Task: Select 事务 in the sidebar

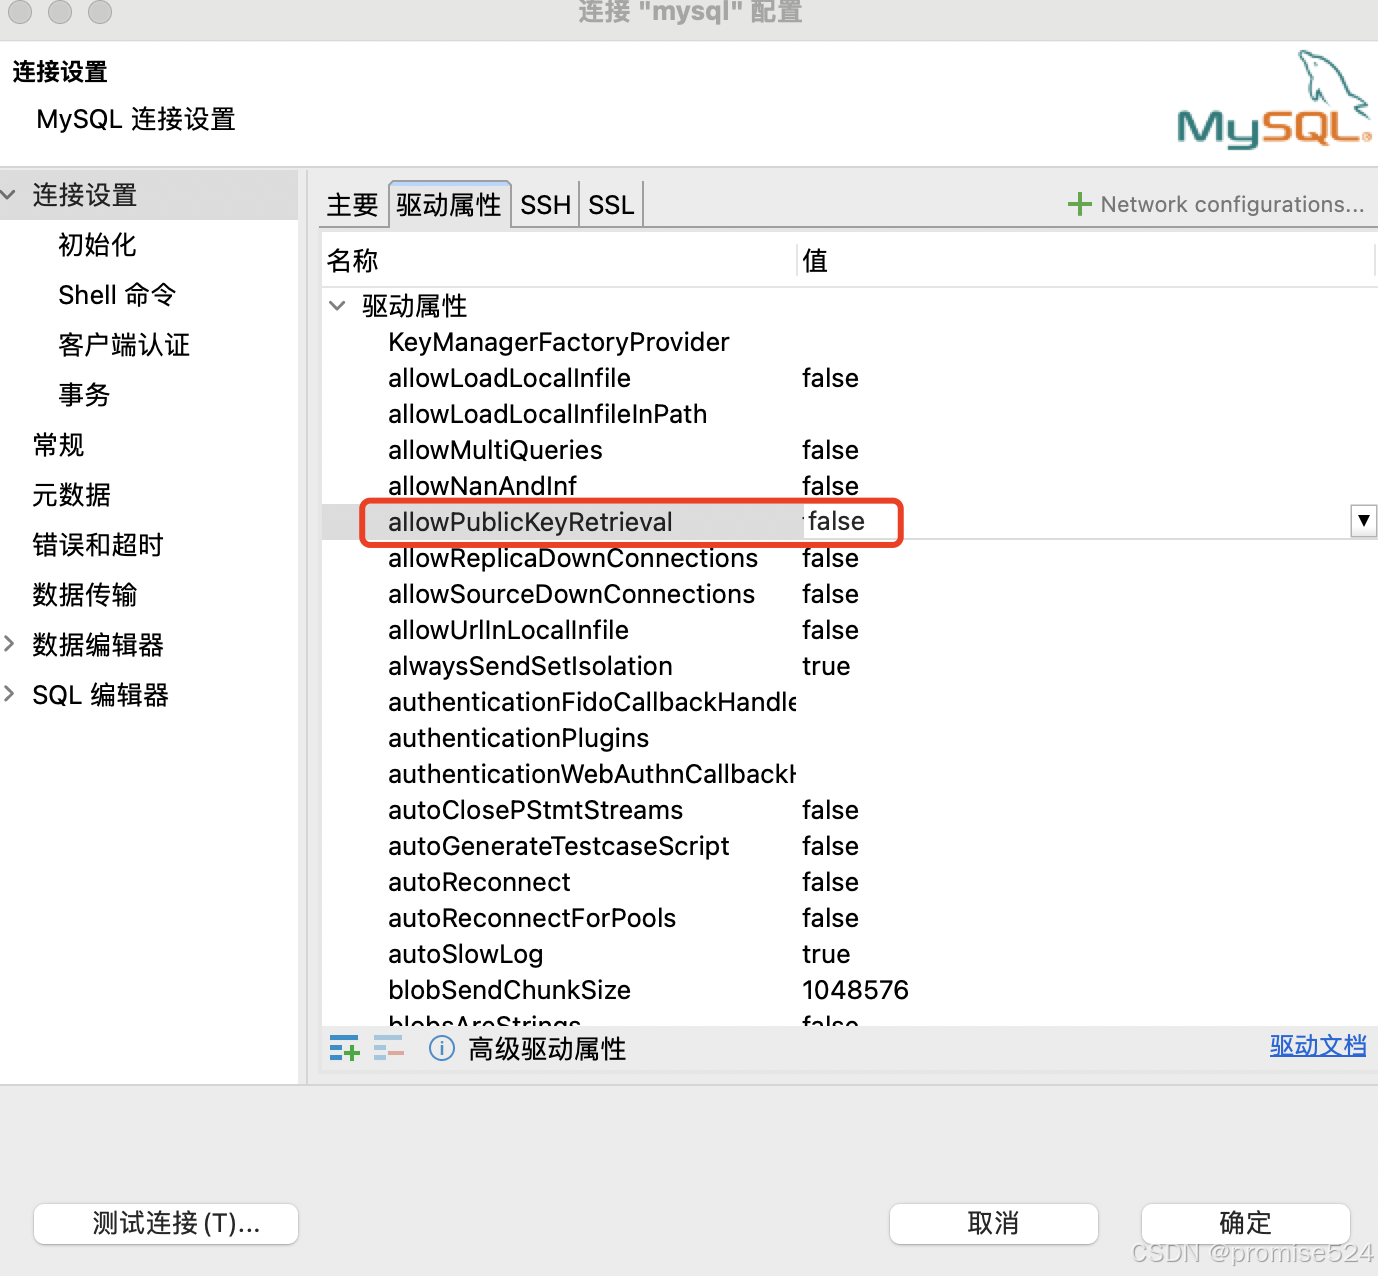Action: coord(84,395)
